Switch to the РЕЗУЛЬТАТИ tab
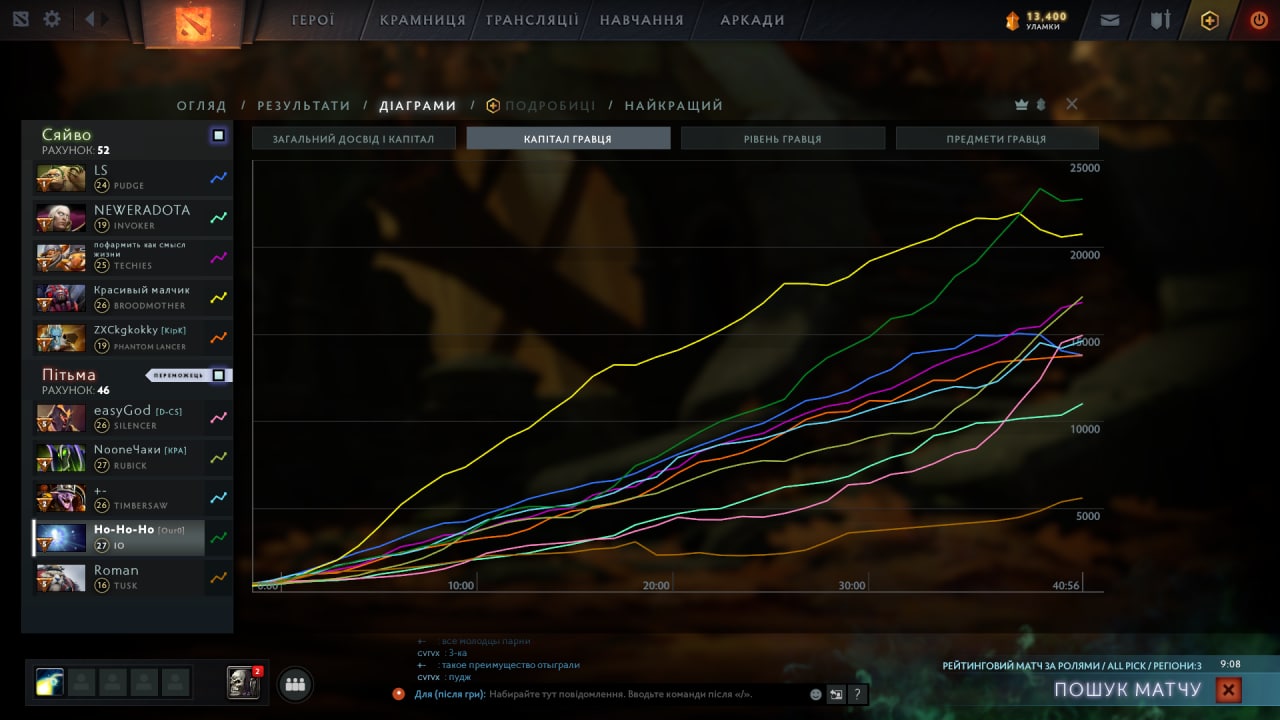This screenshot has width=1280, height=720. click(x=304, y=105)
